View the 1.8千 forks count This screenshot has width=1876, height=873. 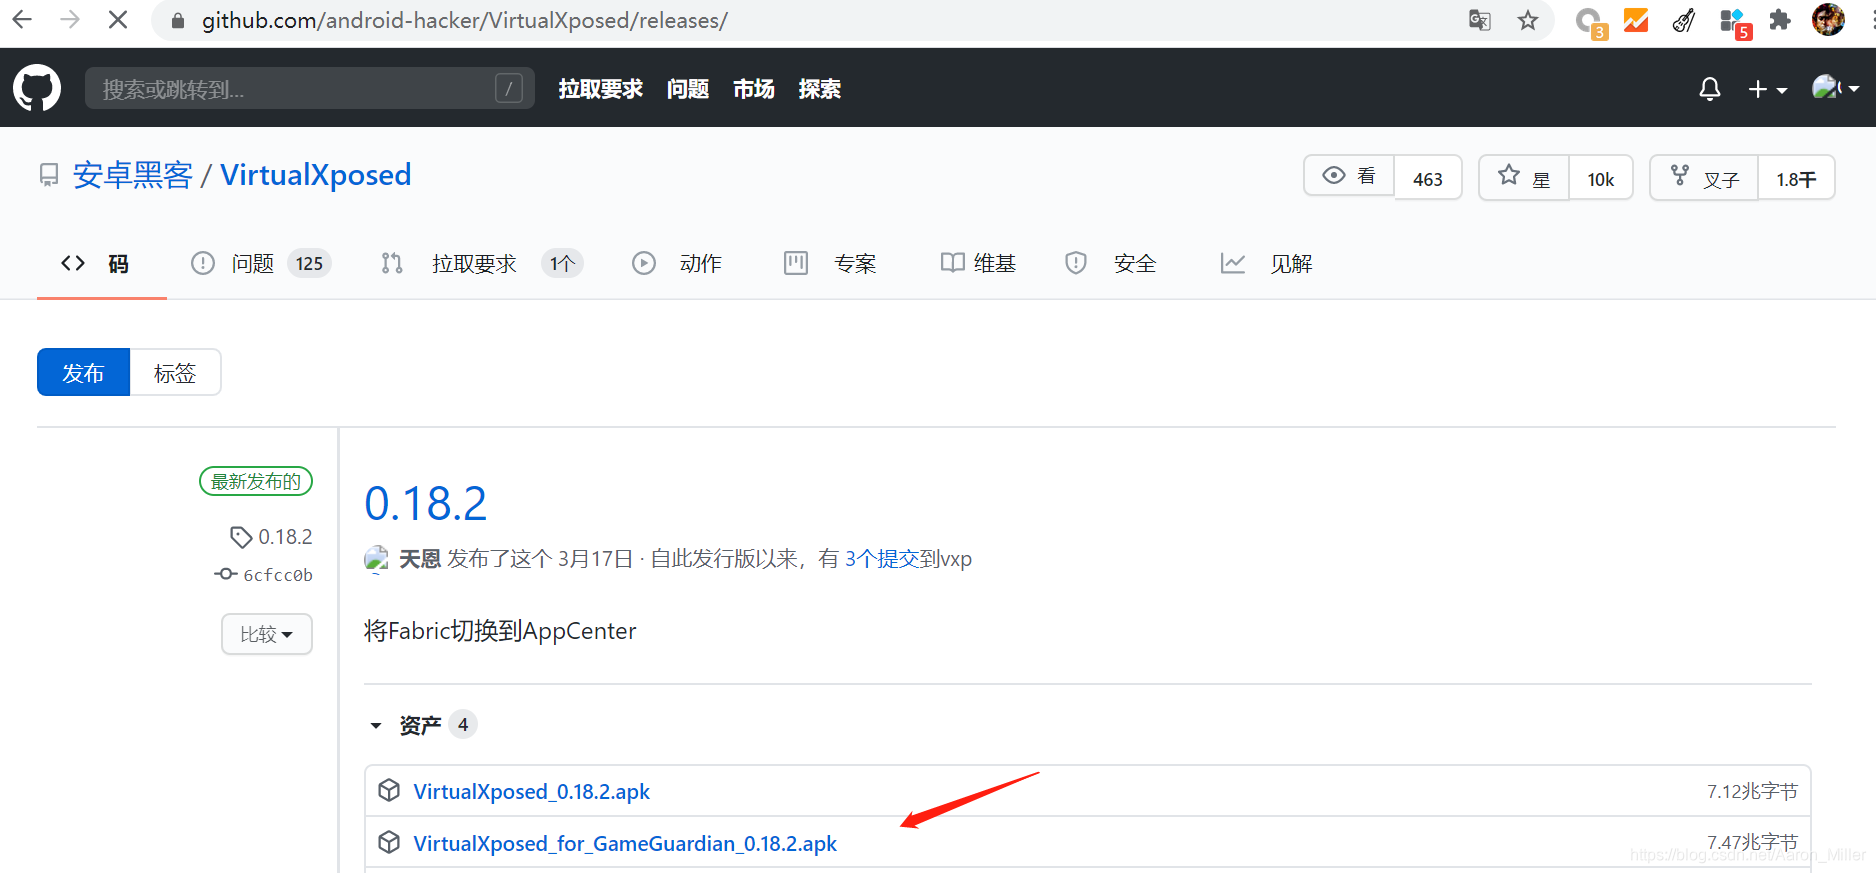tap(1796, 178)
